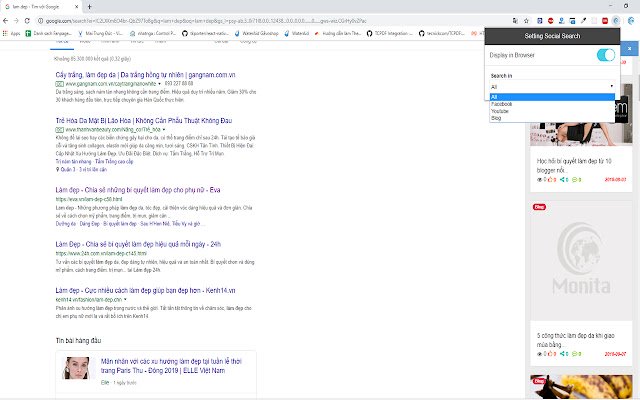The height and width of the screenshot is (400, 640).
Task: Click the Trị nám tàn nhang sublink
Action: (x=73, y=162)
